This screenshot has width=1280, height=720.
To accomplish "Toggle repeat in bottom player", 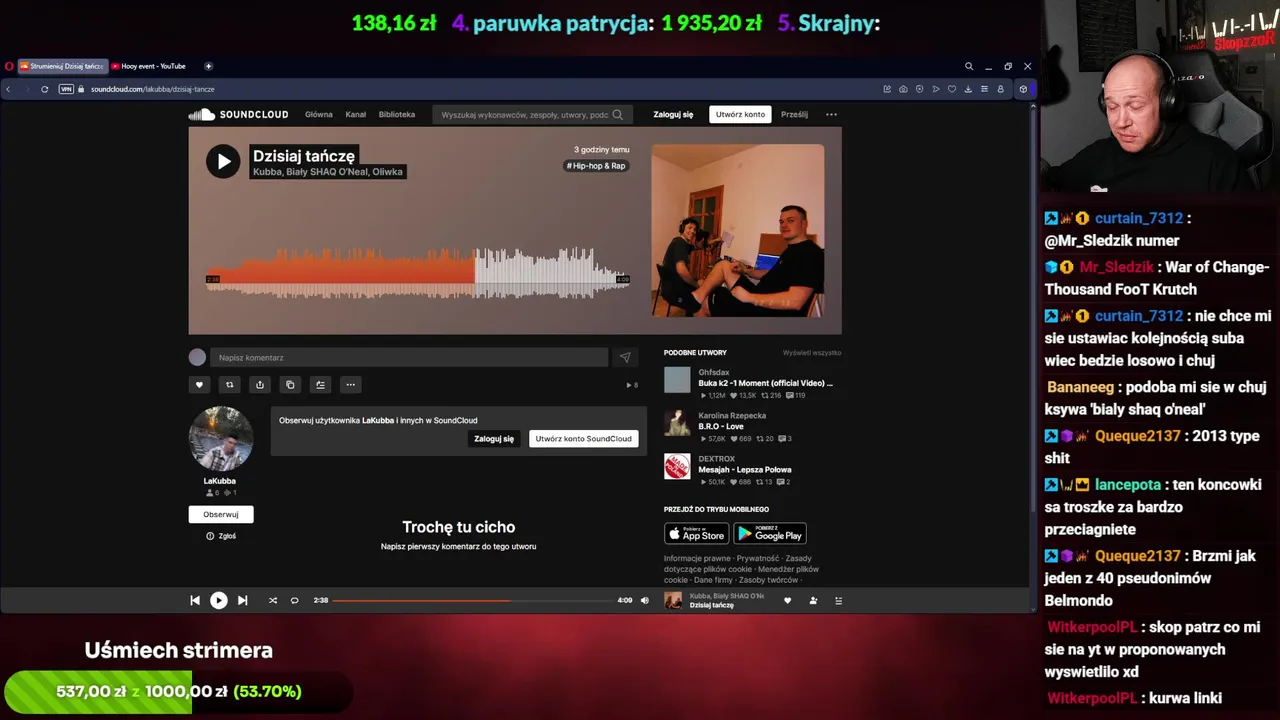I will pyautogui.click(x=294, y=600).
